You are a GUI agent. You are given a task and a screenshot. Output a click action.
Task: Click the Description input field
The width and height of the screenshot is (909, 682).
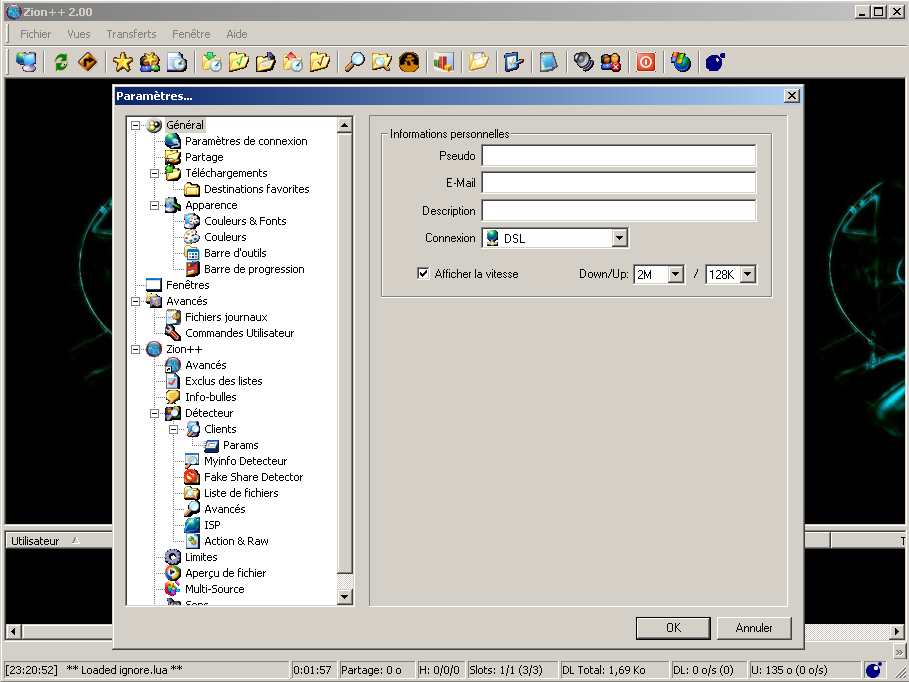coord(619,211)
